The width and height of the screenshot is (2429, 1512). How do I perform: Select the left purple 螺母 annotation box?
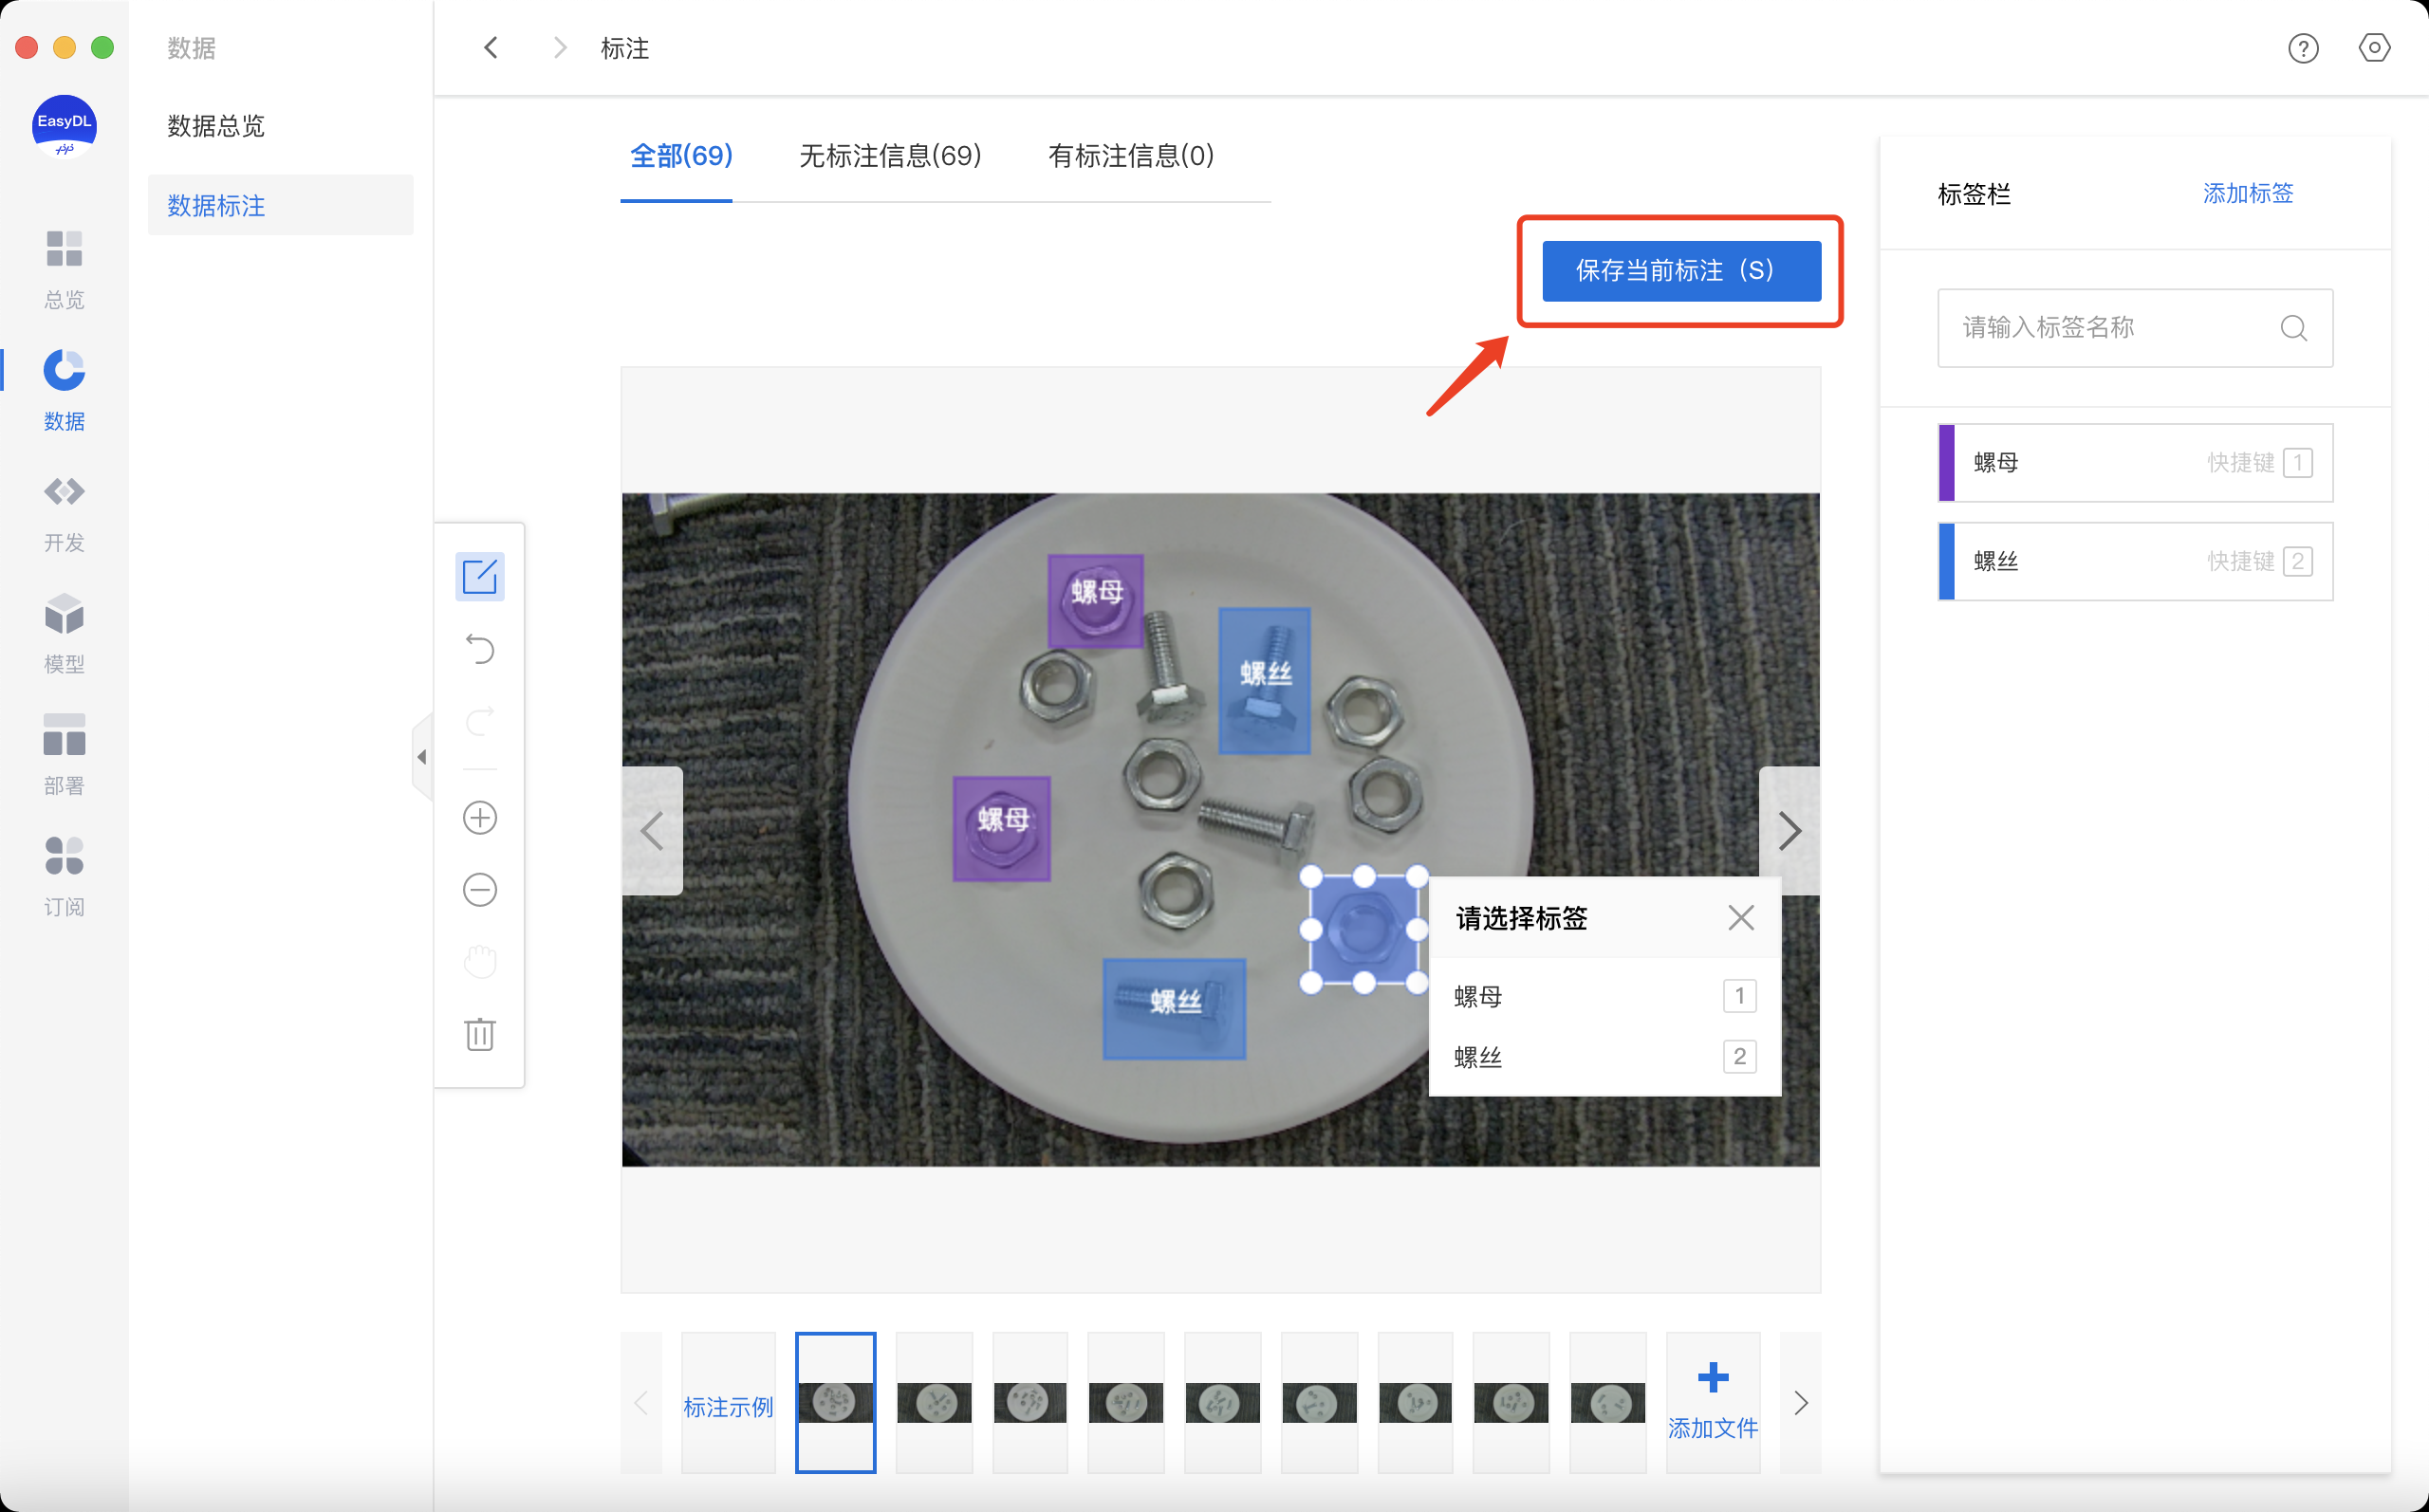pyautogui.click(x=1001, y=829)
